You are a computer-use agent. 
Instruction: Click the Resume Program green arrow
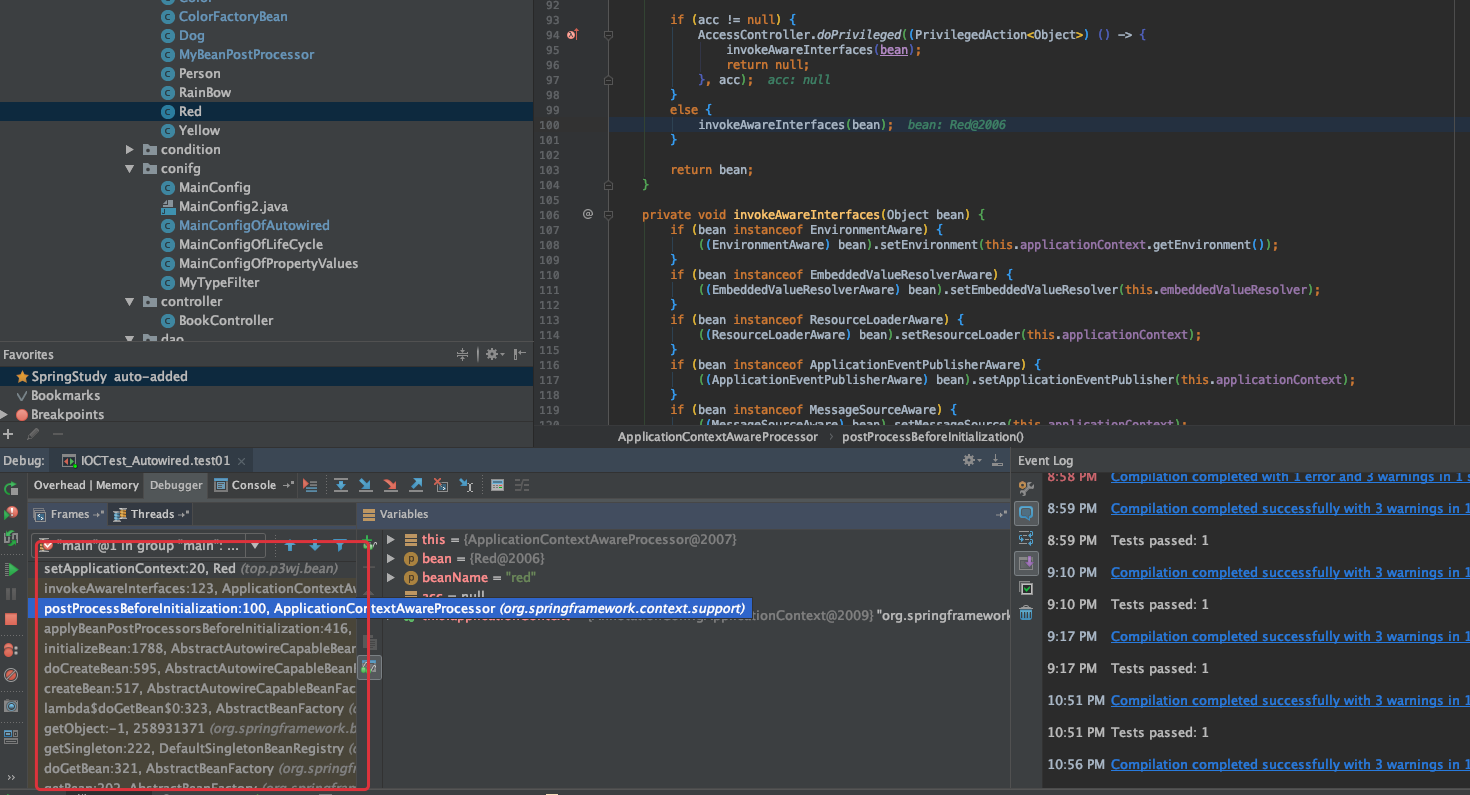pyautogui.click(x=11, y=569)
